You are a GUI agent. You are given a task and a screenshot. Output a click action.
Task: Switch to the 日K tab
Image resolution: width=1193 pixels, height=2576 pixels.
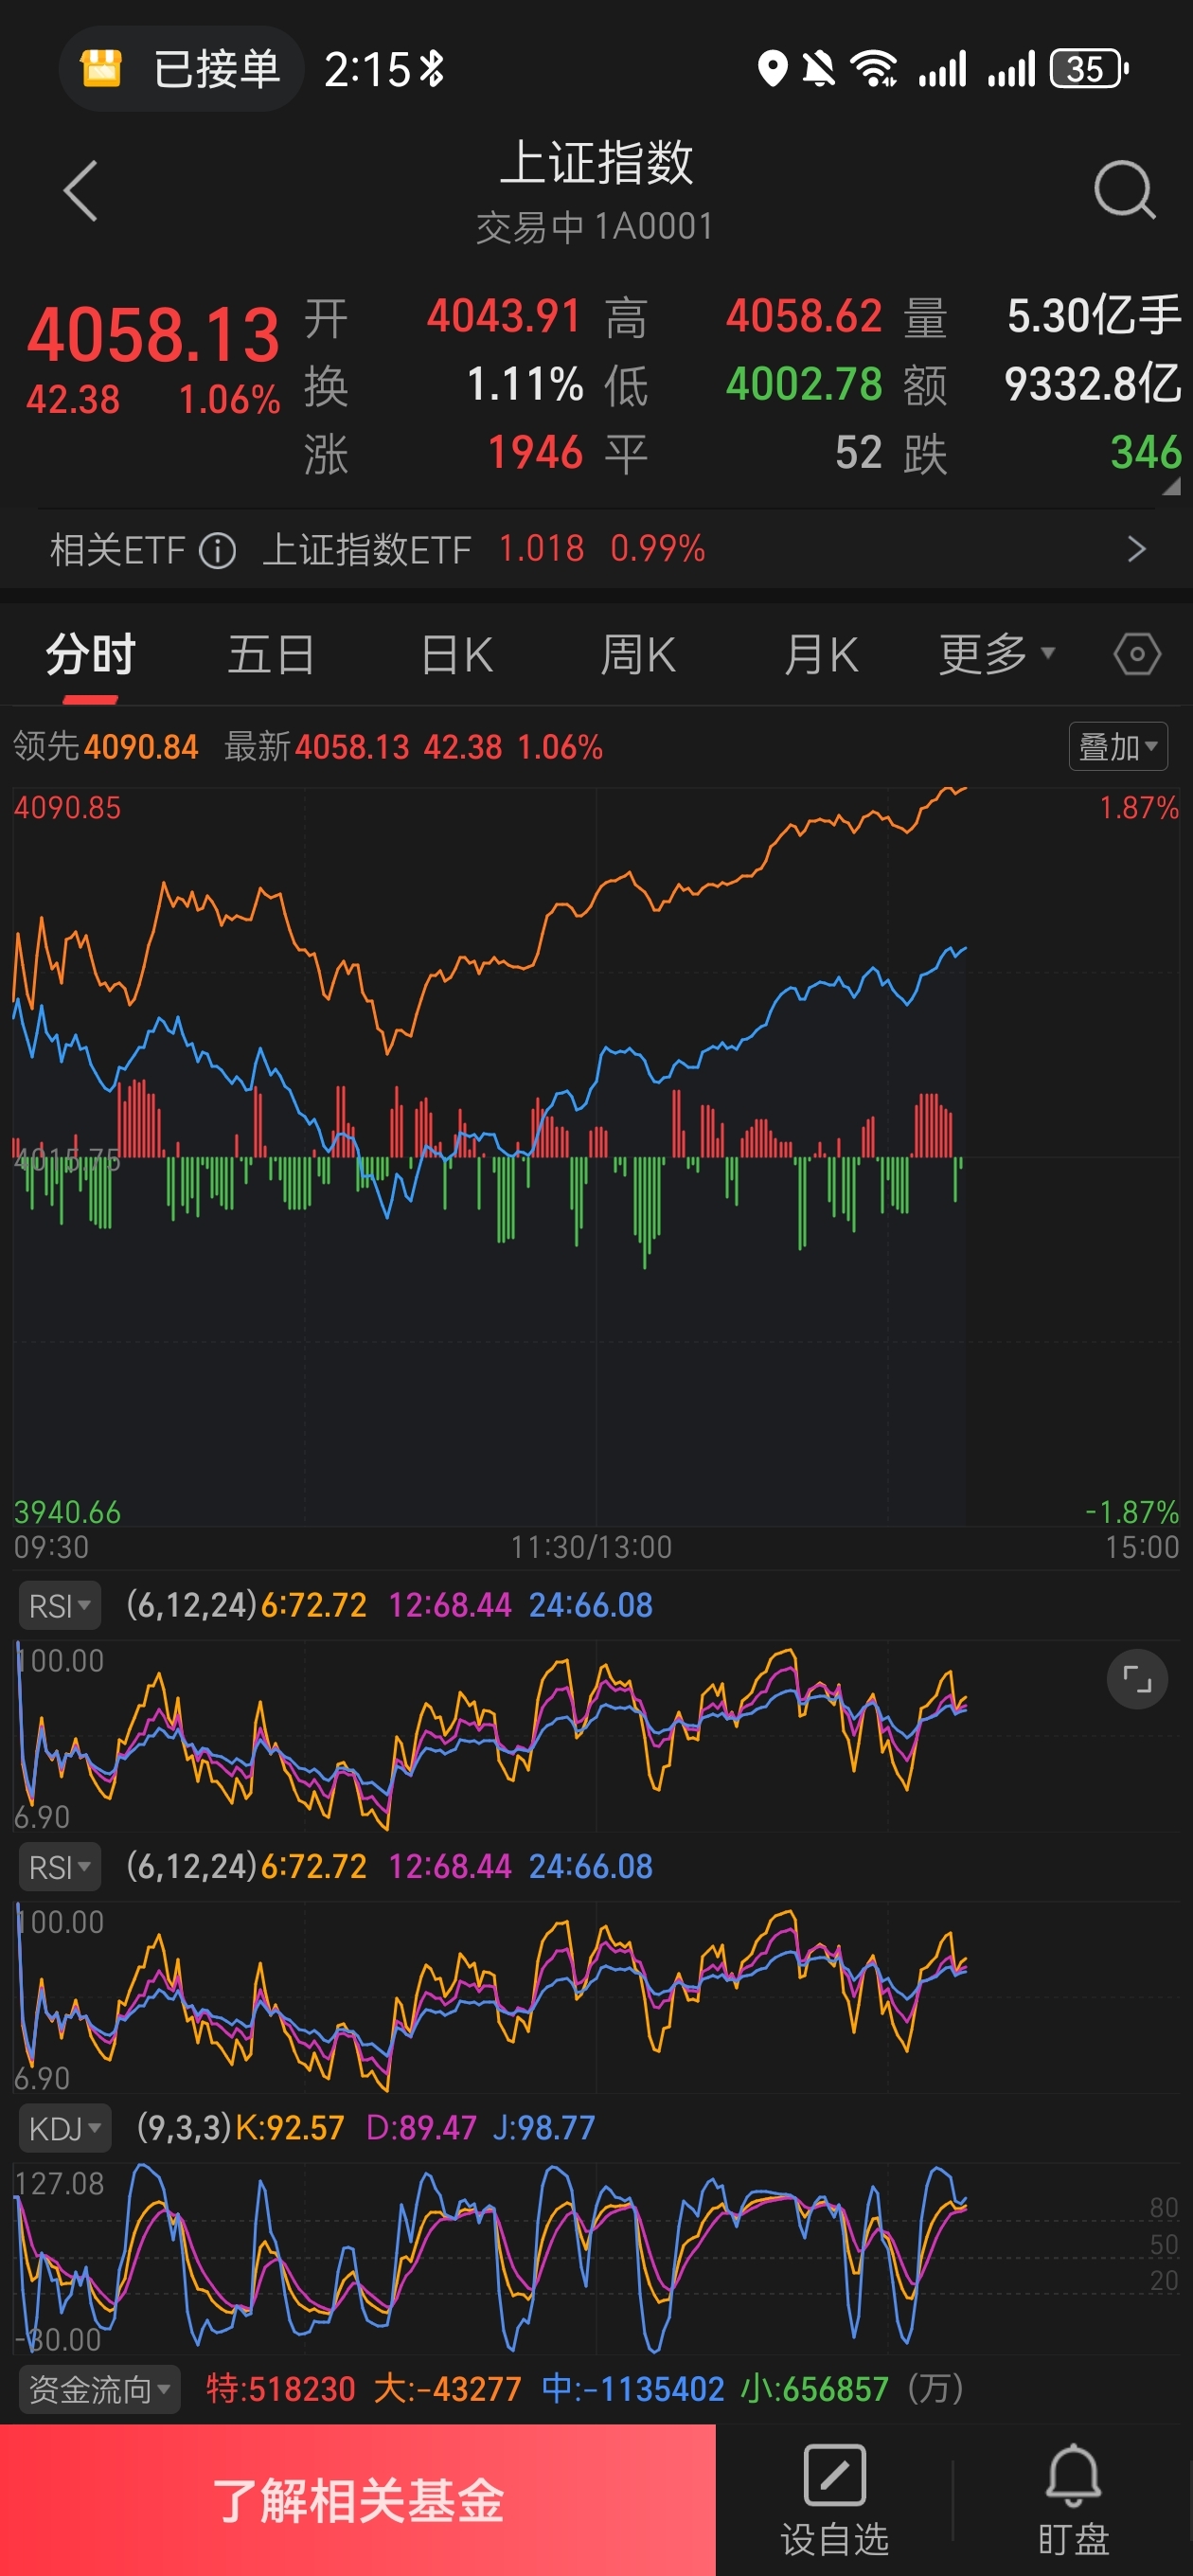457,655
